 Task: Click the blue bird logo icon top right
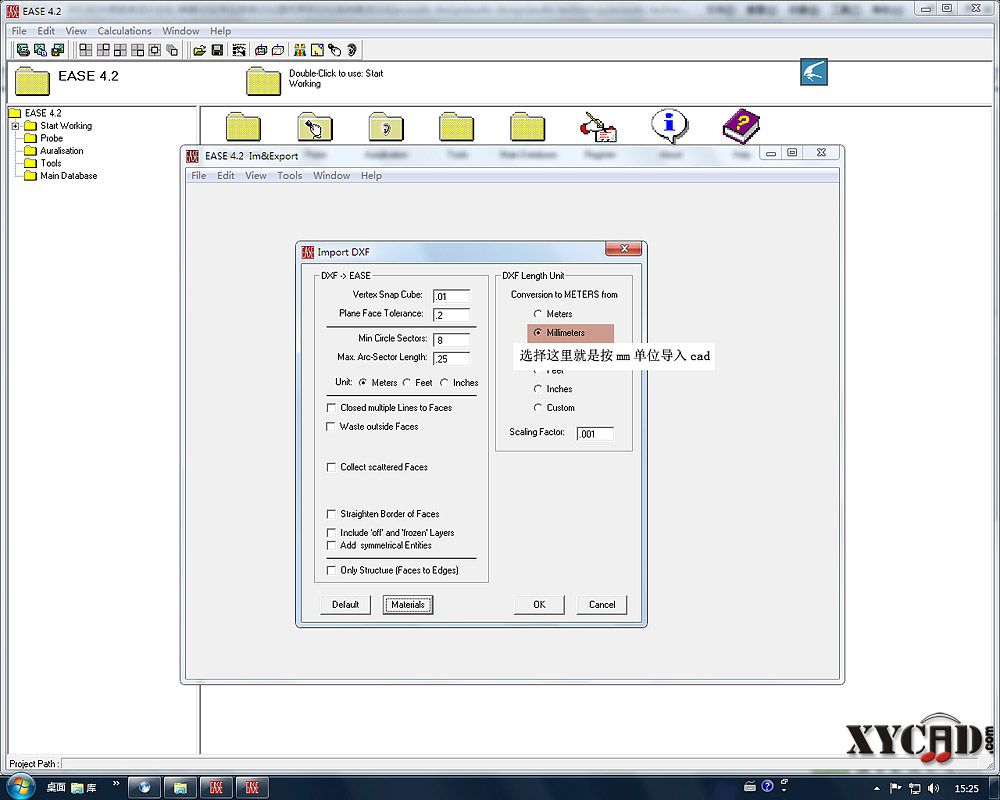(x=814, y=71)
